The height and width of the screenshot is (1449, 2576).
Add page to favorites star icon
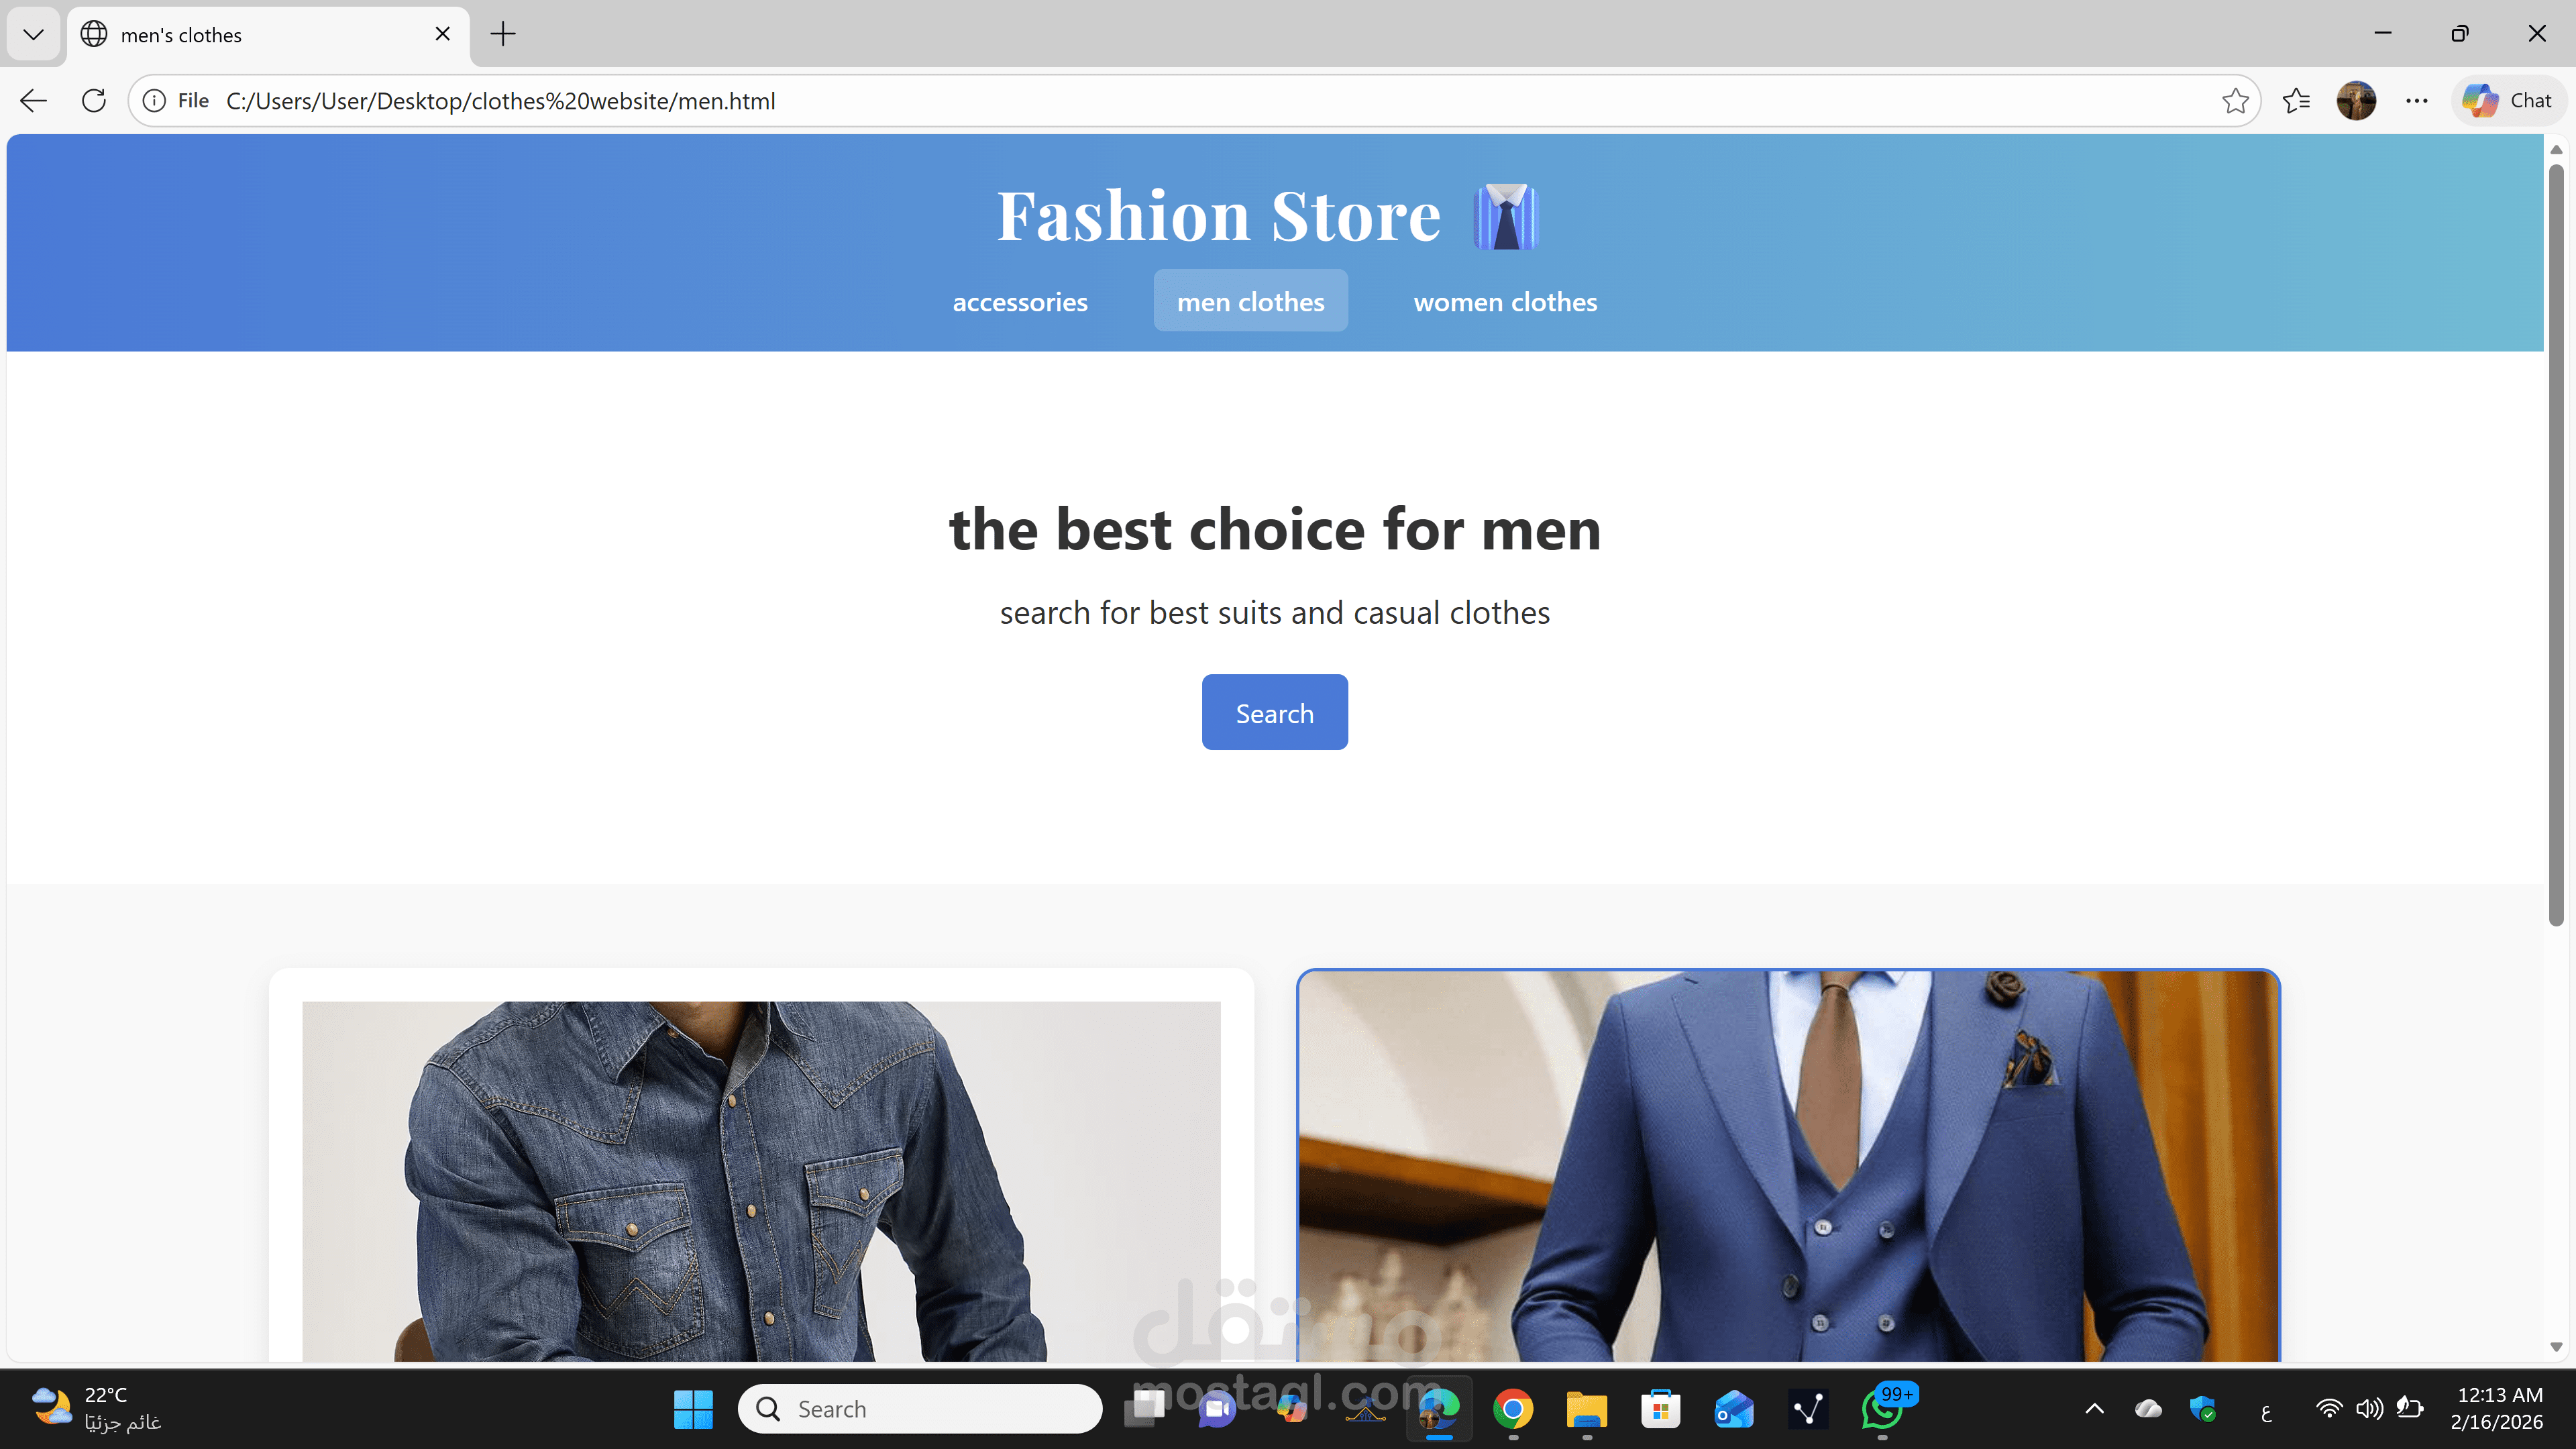pos(2235,101)
